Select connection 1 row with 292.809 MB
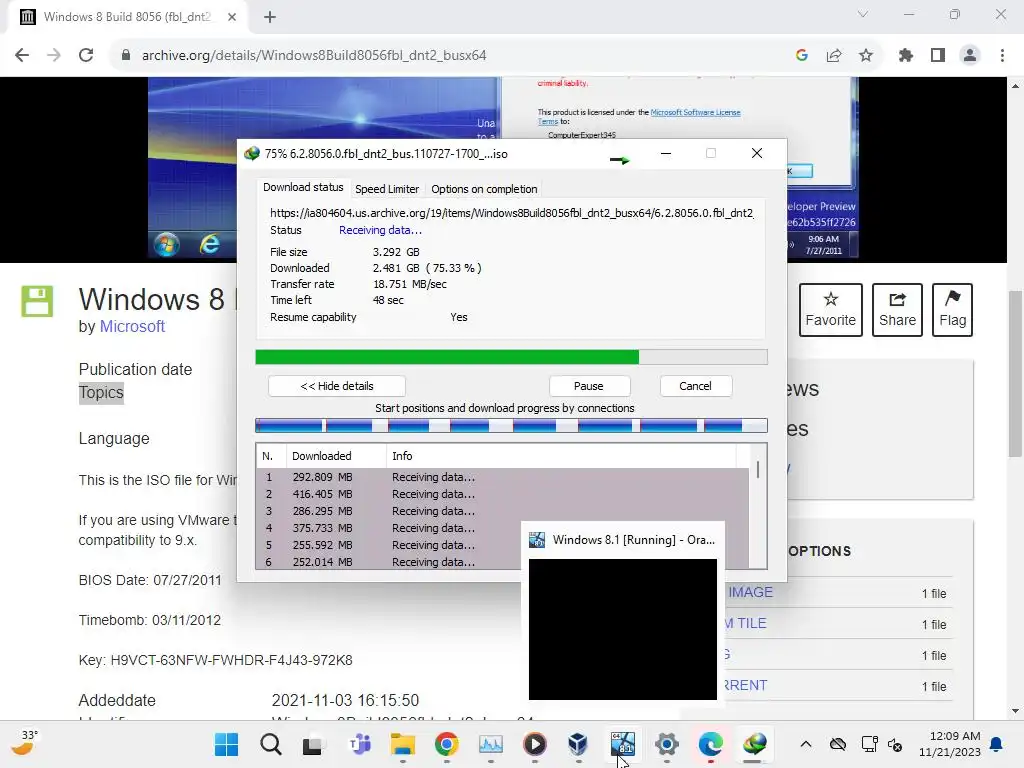The width and height of the screenshot is (1024, 768). [503, 477]
